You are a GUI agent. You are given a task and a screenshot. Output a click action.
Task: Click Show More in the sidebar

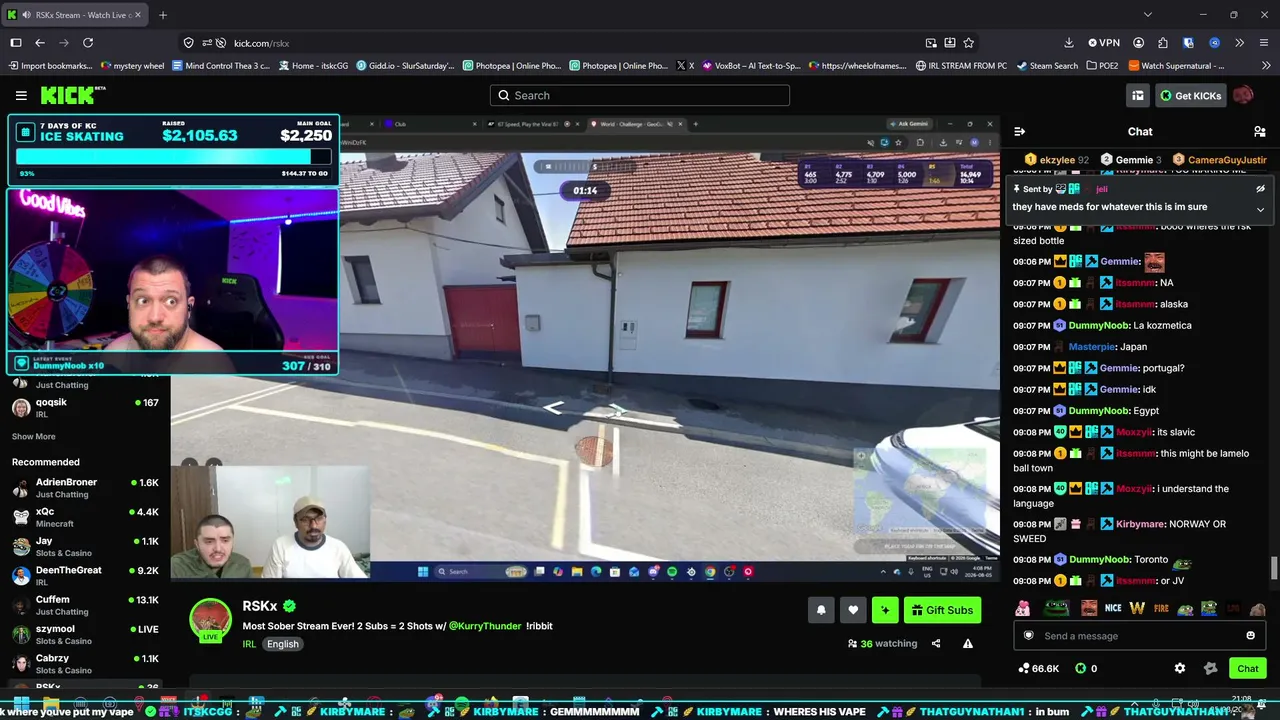coord(33,437)
